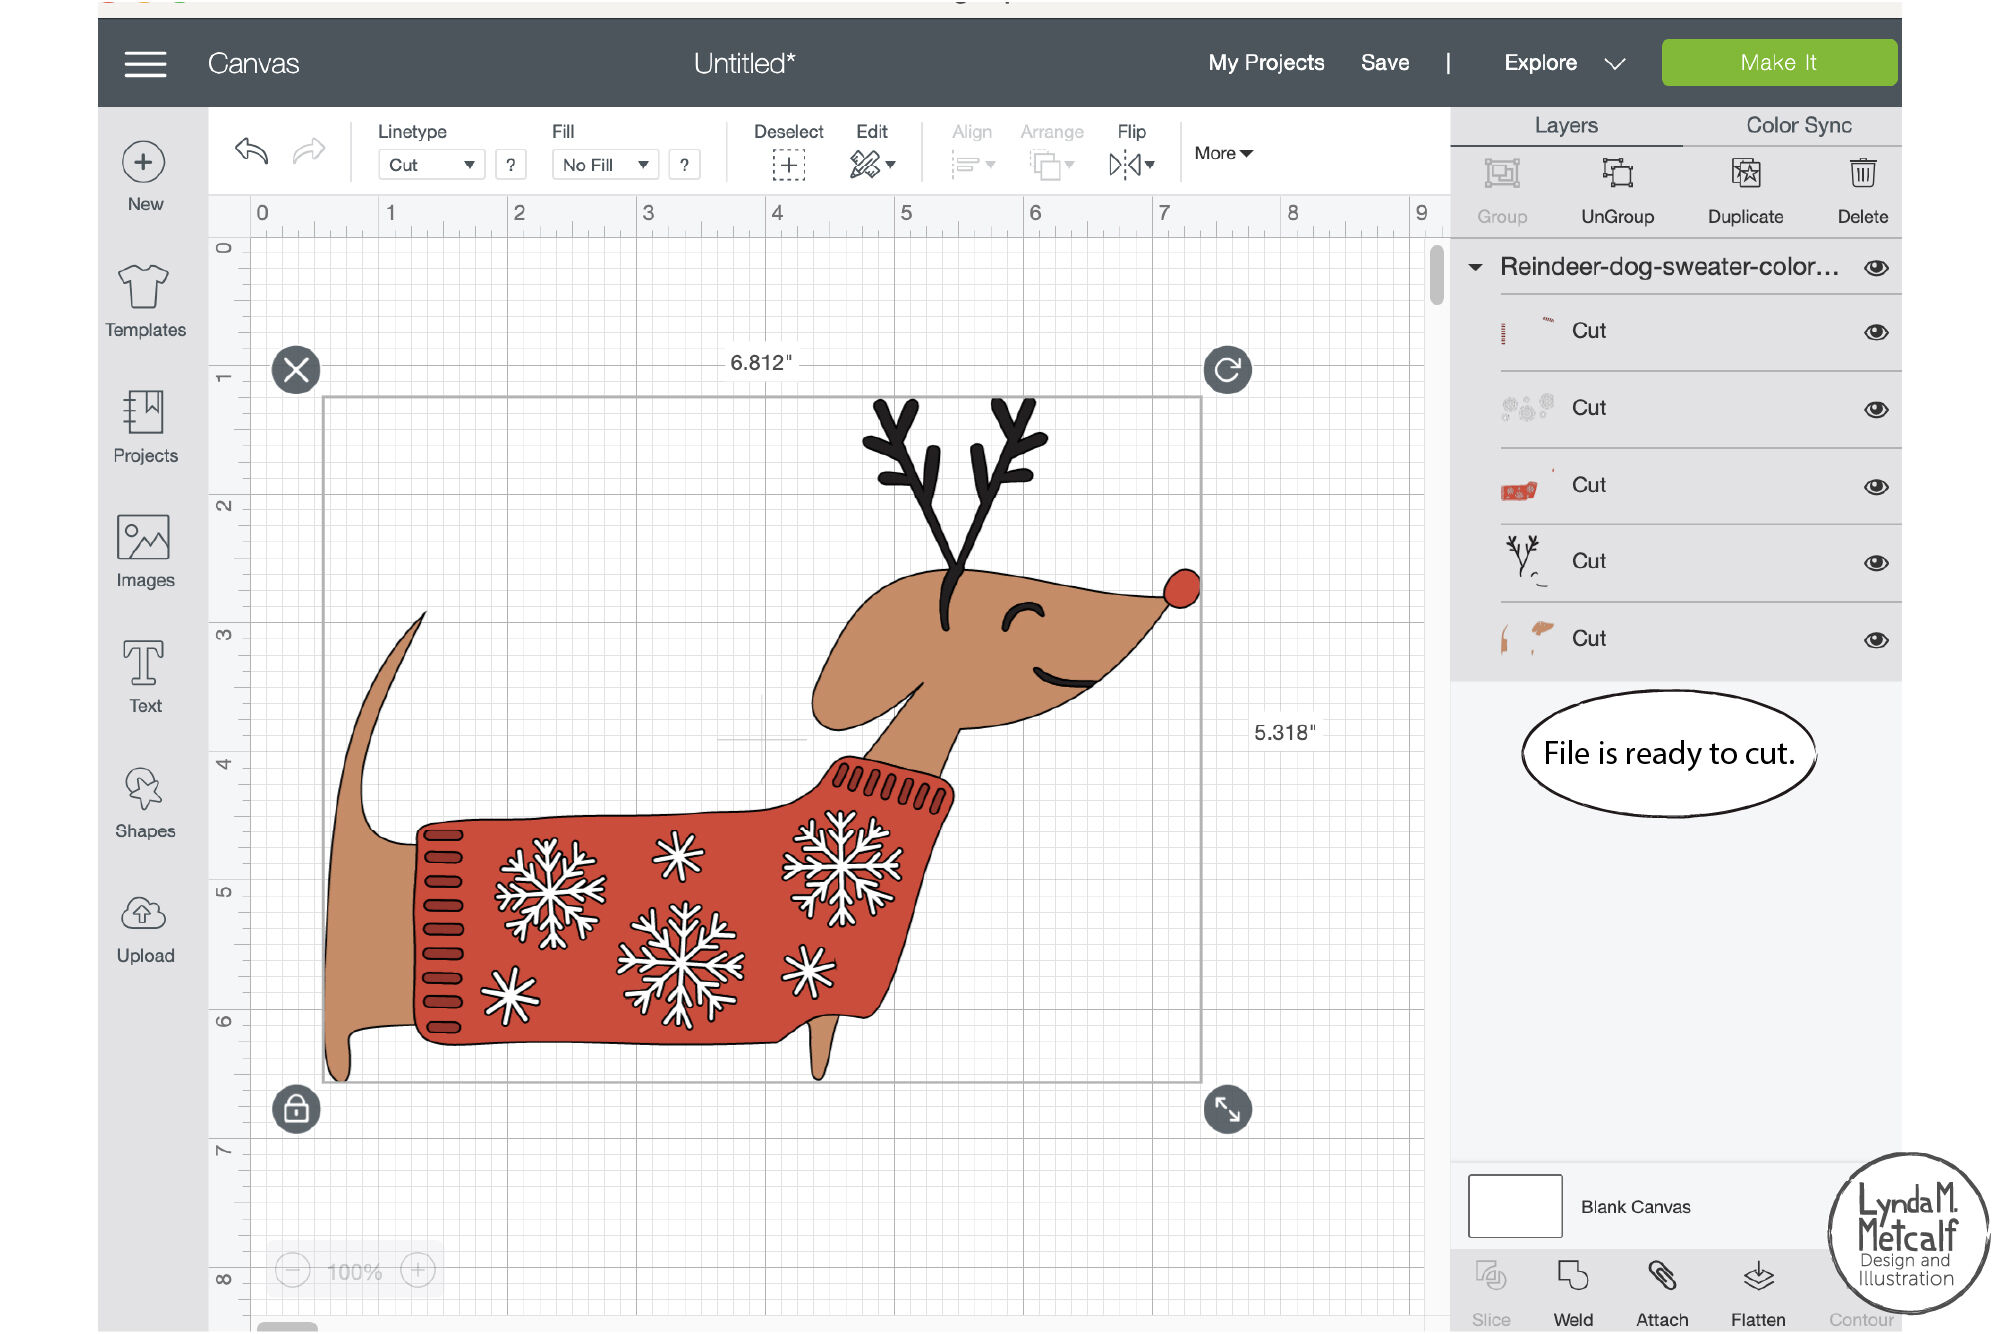The image size is (2000, 1334).
Task: Click the Make It button
Action: (x=1780, y=61)
